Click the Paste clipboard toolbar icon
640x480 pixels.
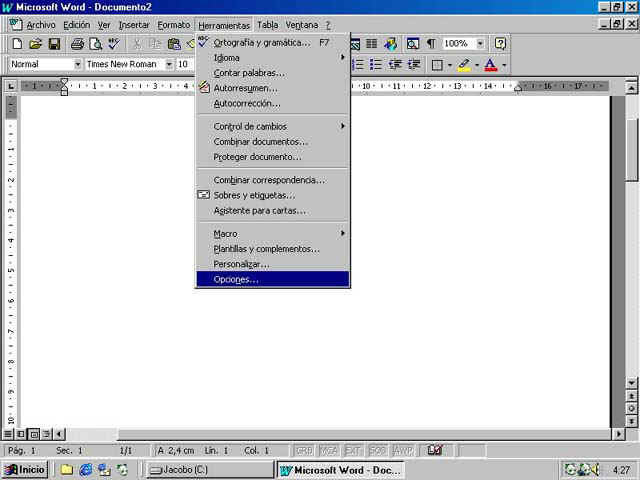click(x=174, y=43)
